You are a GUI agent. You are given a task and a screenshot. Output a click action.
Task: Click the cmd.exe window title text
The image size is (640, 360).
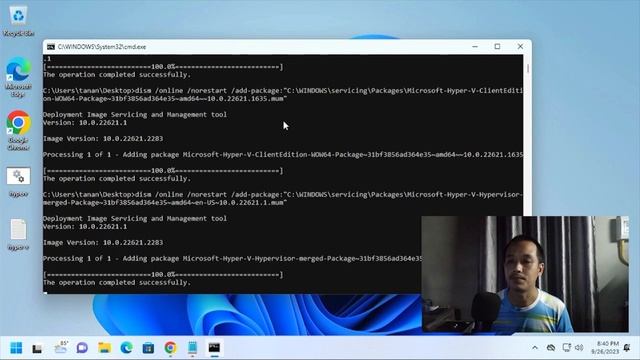102,47
